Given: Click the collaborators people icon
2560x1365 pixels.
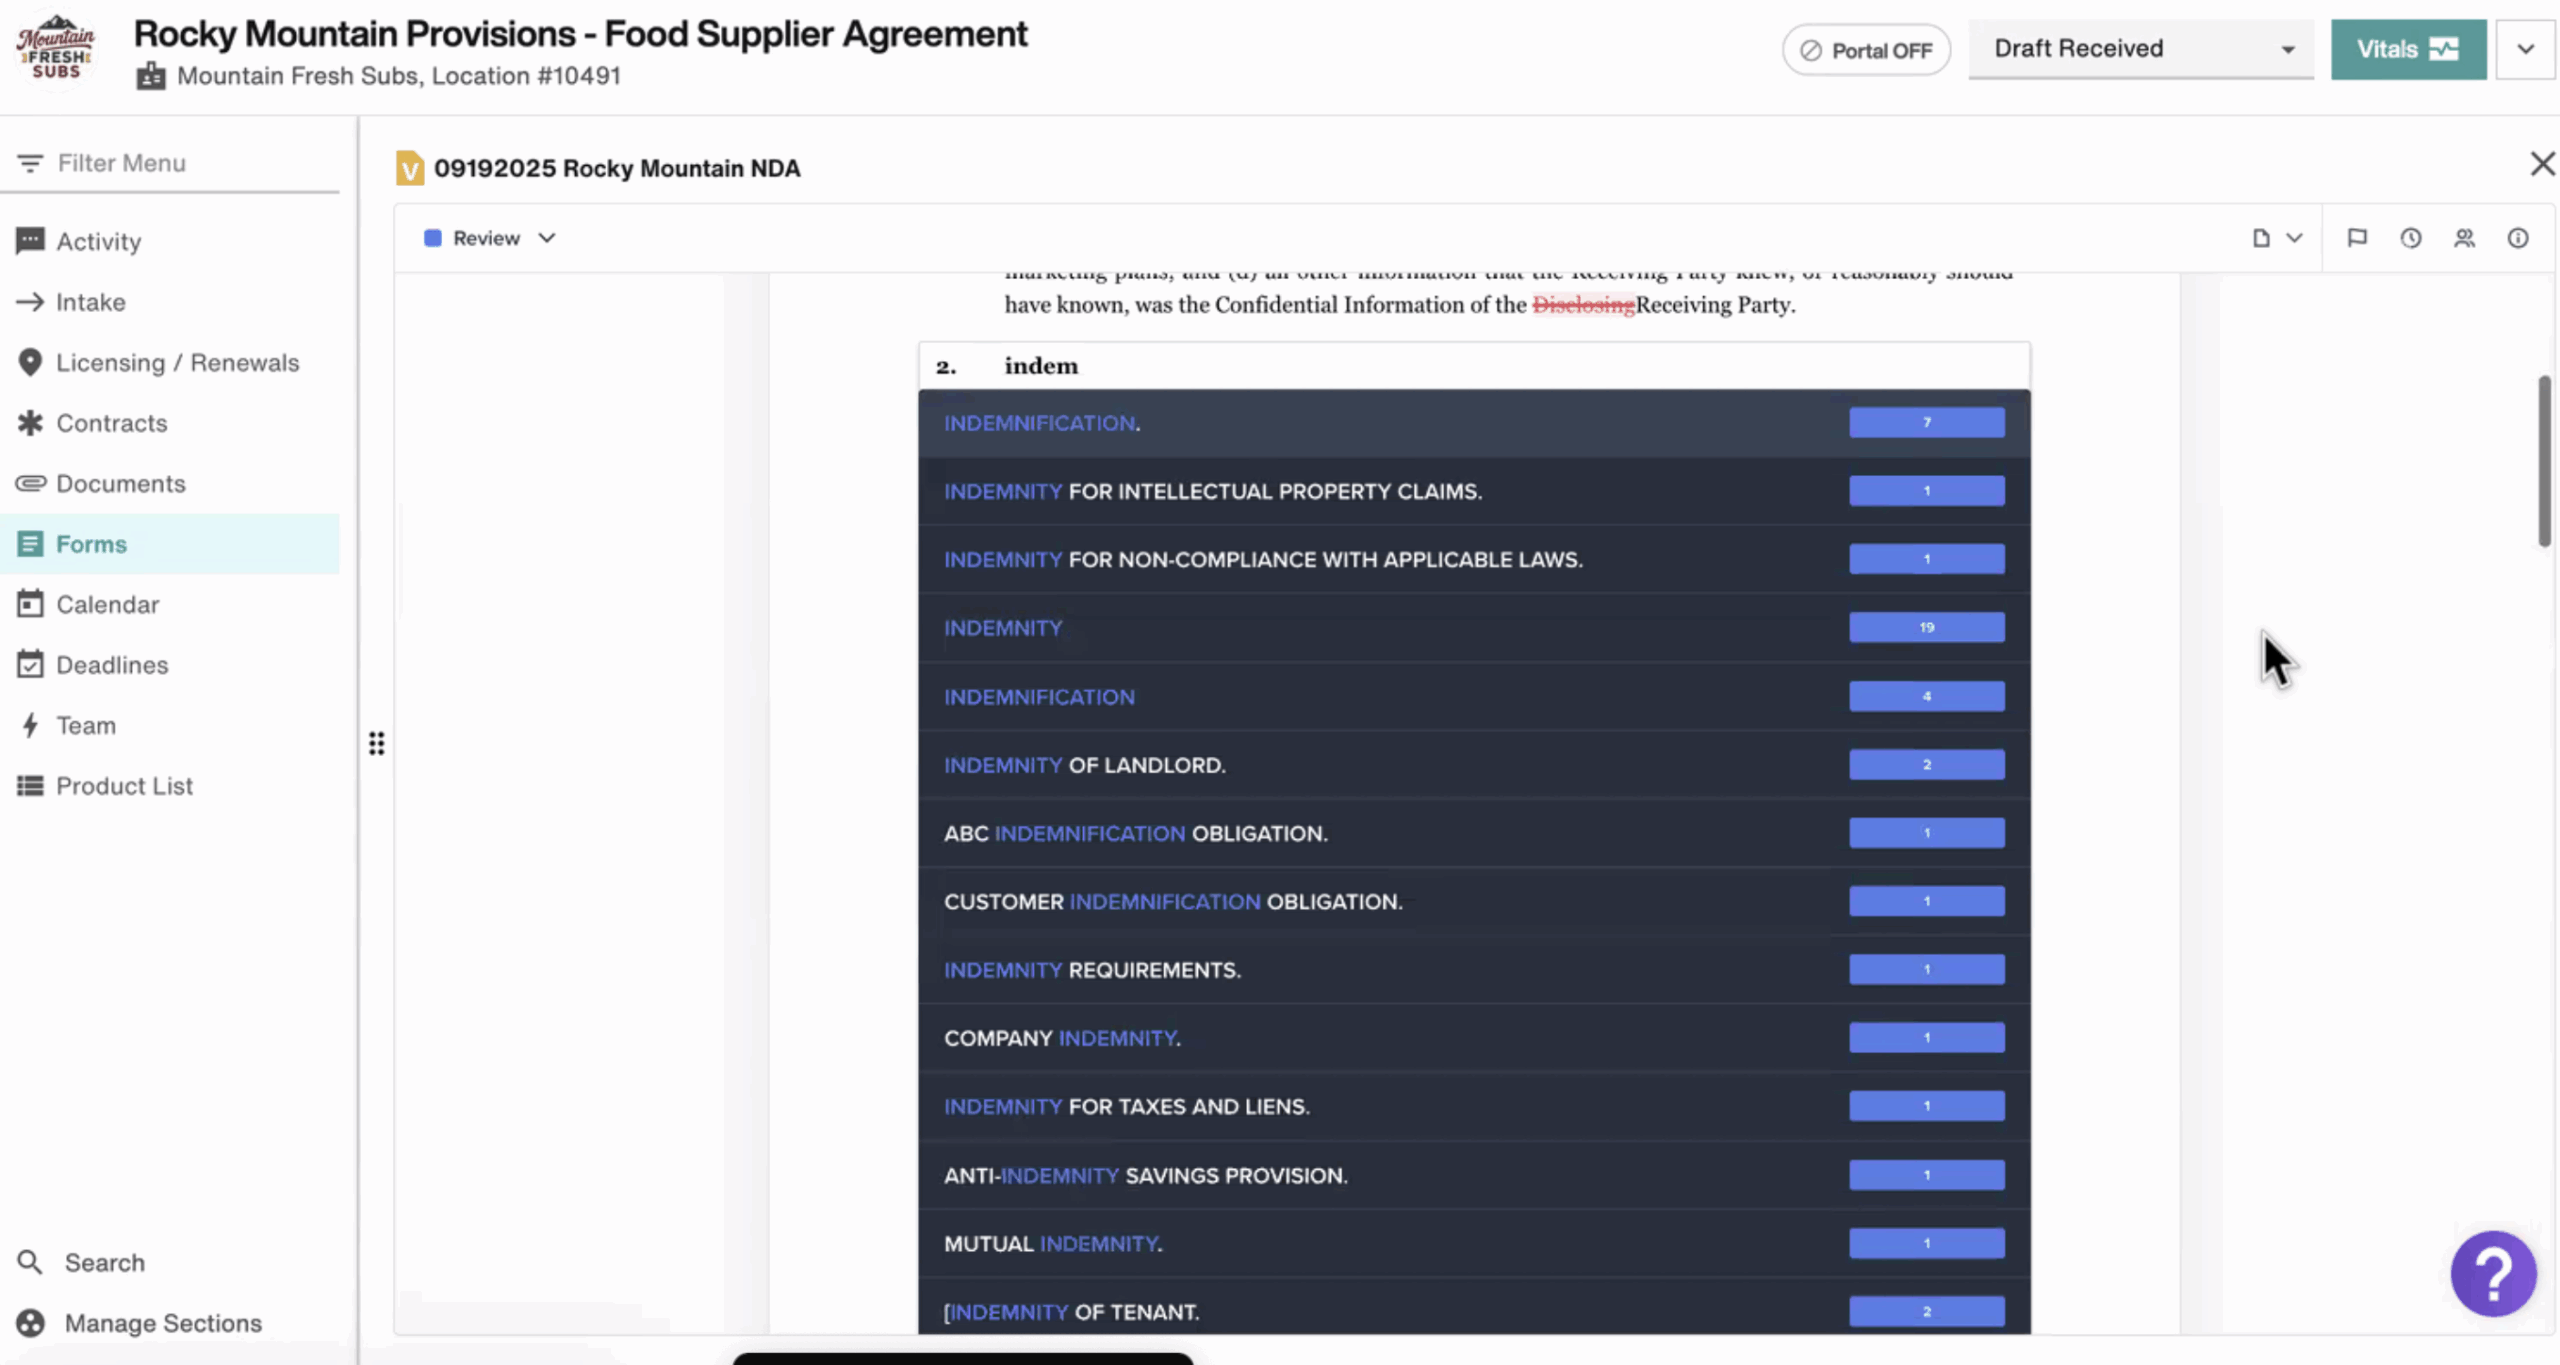Looking at the screenshot, I should (2464, 238).
